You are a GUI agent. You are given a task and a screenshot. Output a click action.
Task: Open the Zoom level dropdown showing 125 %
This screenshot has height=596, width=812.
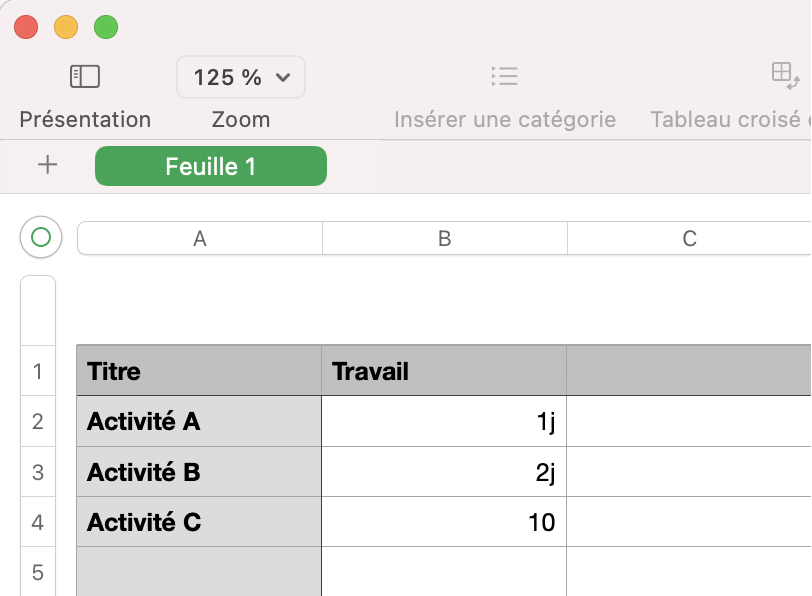pyautogui.click(x=240, y=77)
